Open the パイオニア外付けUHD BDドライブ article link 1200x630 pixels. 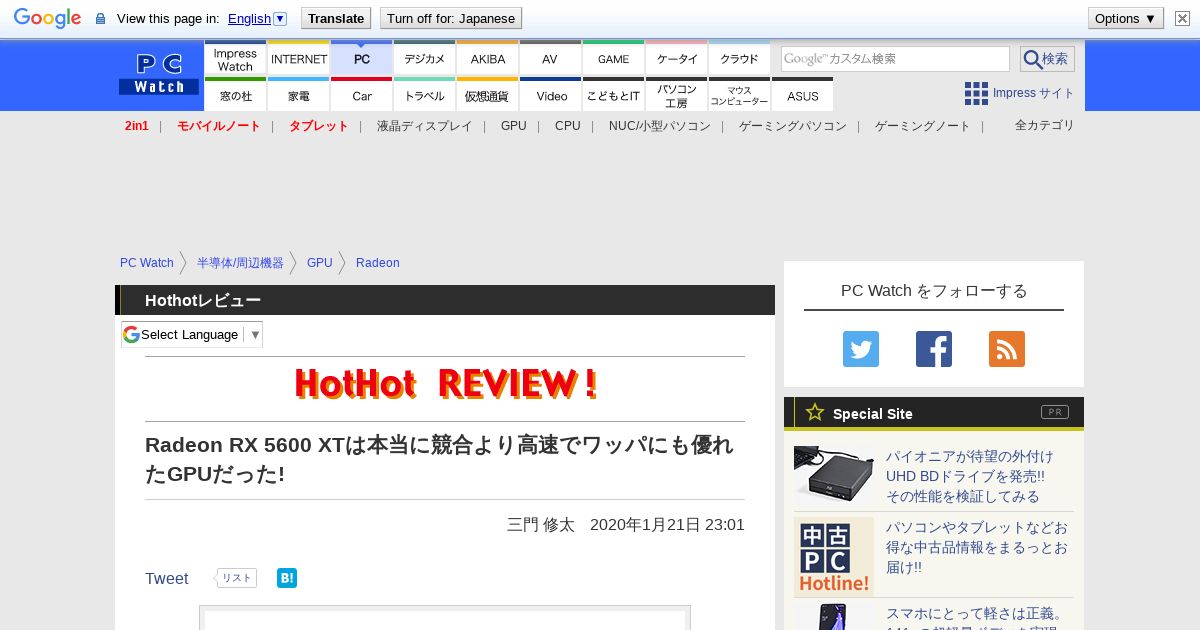click(969, 476)
